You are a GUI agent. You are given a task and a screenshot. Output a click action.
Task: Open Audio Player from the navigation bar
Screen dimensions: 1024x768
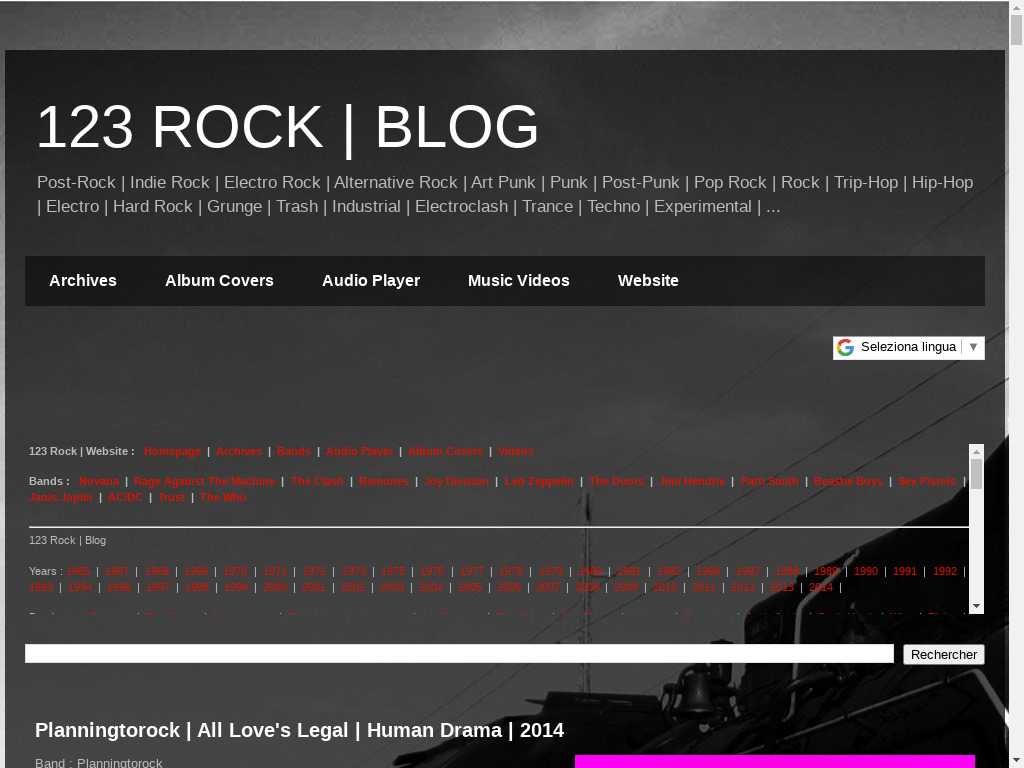tap(371, 281)
